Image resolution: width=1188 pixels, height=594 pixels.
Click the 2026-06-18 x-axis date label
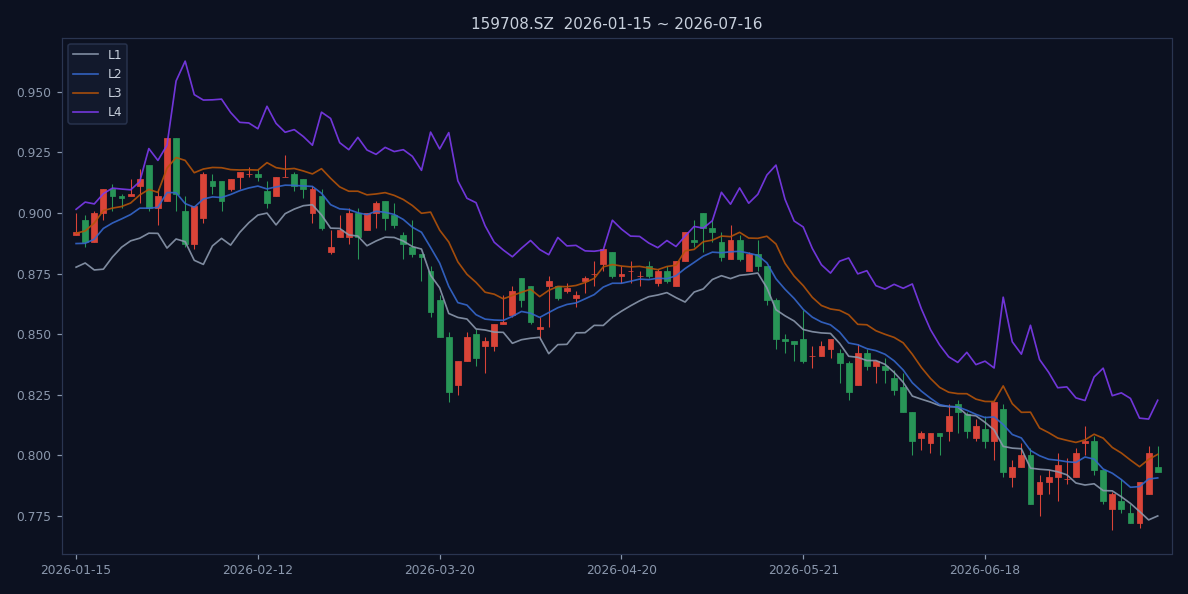[x=985, y=570]
